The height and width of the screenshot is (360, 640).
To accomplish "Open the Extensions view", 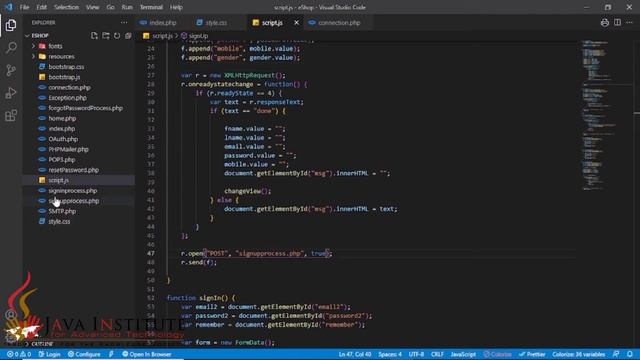I will (x=11, y=116).
